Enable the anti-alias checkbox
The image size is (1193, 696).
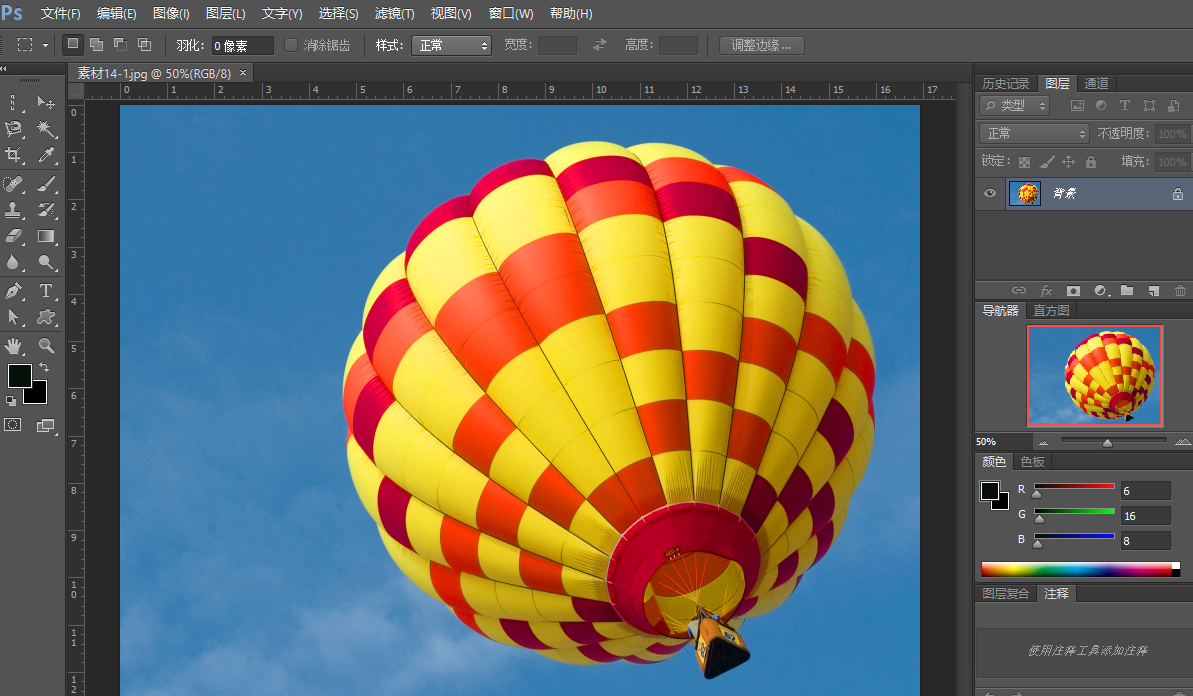click(291, 45)
